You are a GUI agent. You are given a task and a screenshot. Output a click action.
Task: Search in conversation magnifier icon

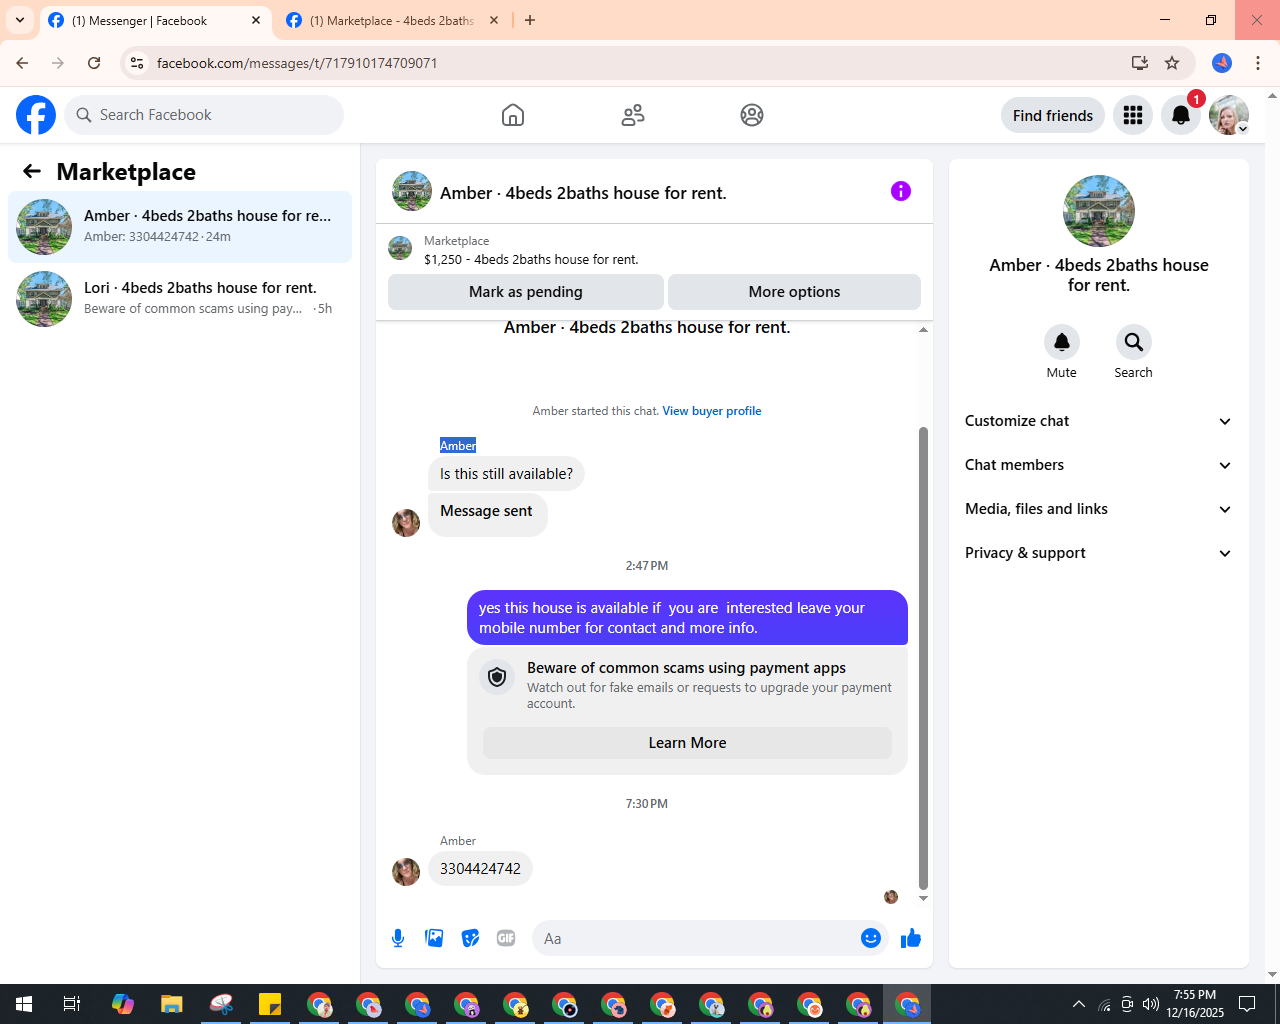[x=1134, y=342]
